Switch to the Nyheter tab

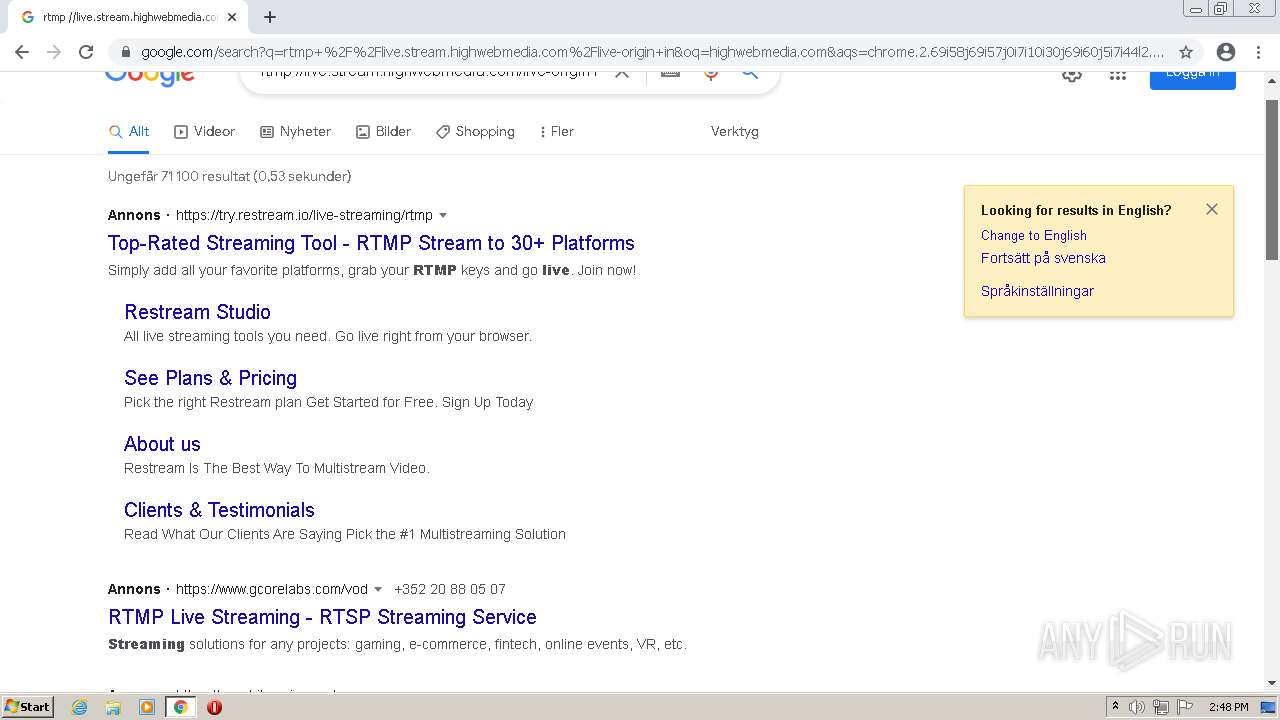(296, 132)
